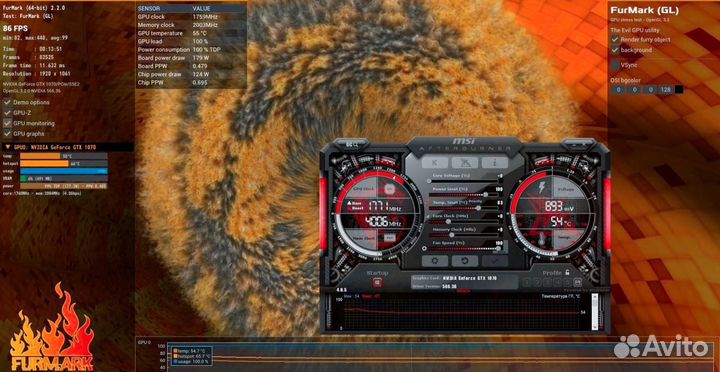Click the Memory clock sensor row
Image resolution: width=720 pixels, height=372 pixels.
tap(191, 25)
